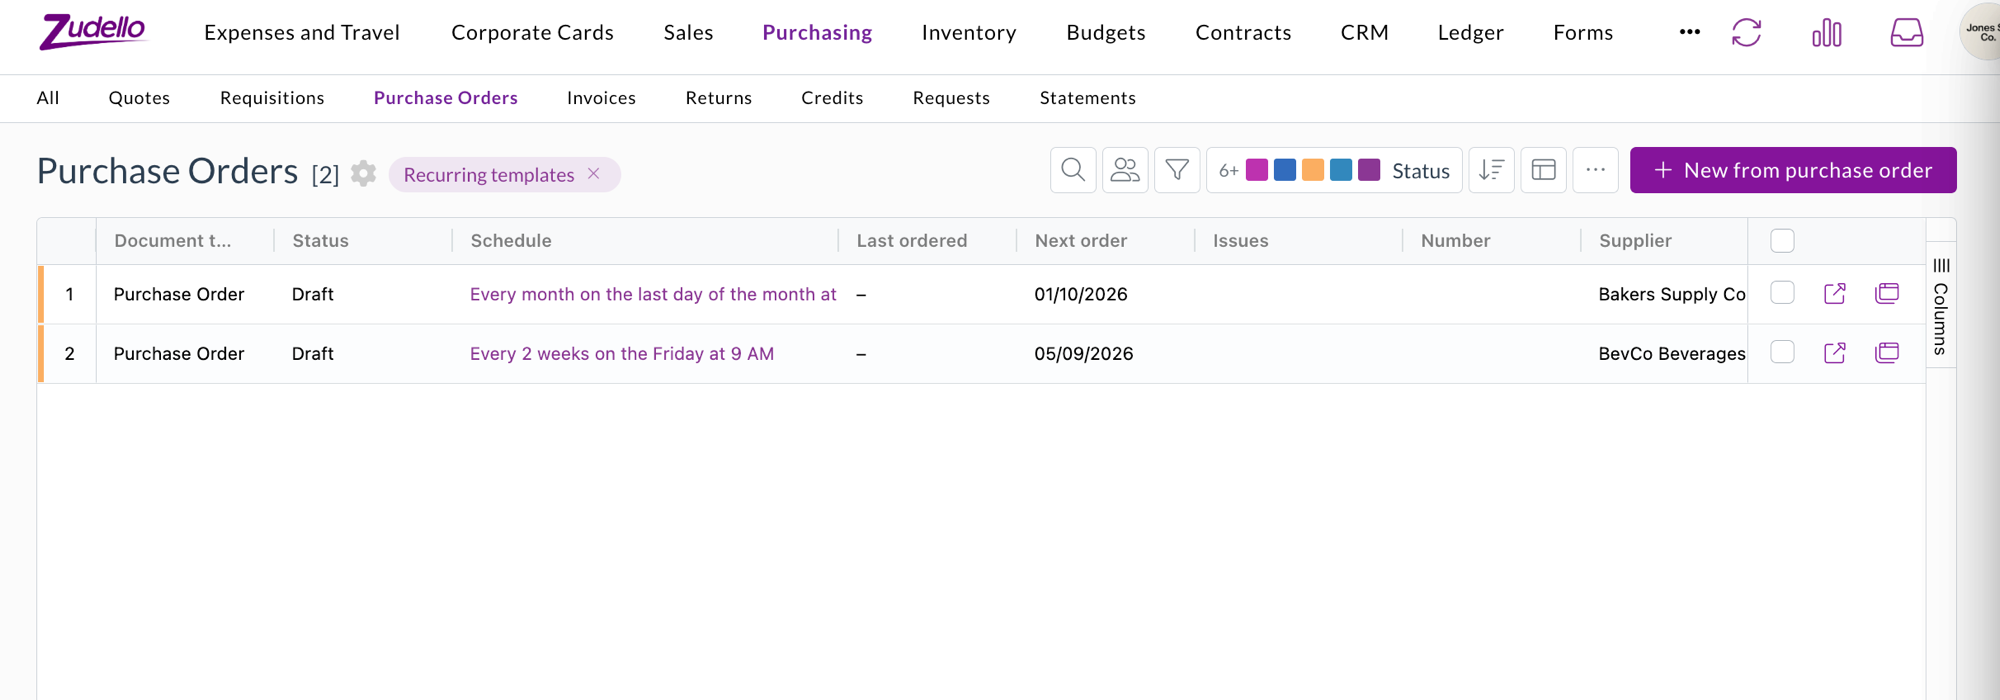Click New from purchase order button
The height and width of the screenshot is (700, 2000).
(x=1793, y=170)
